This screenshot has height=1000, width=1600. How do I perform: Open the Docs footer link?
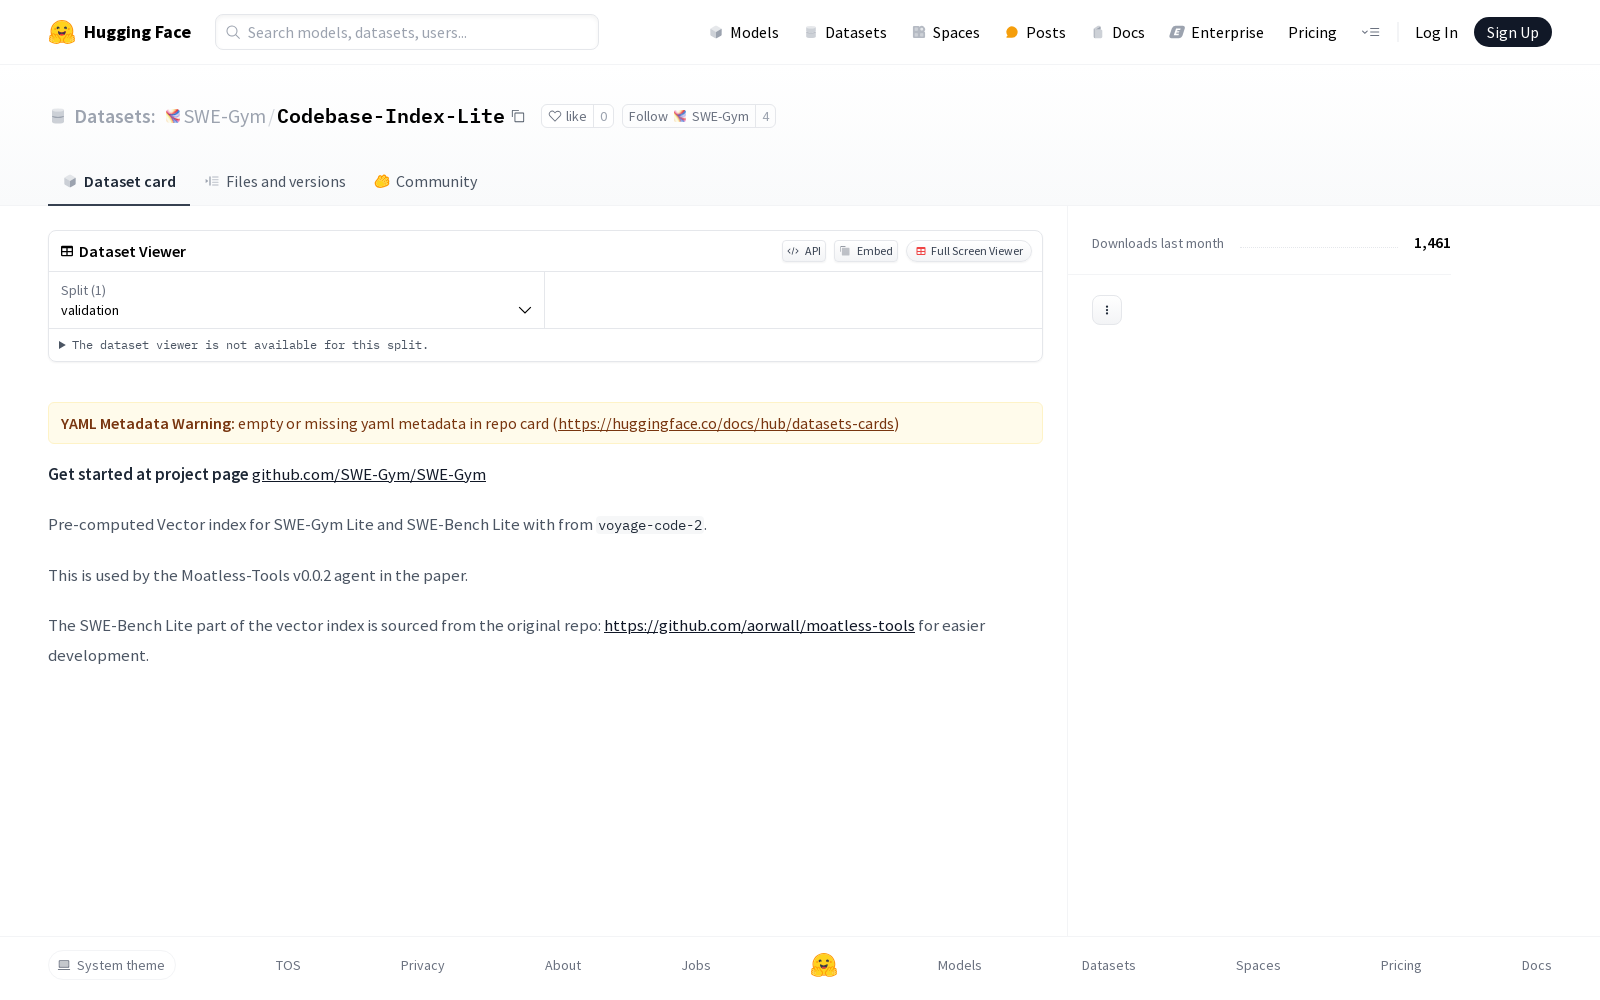[x=1537, y=965]
